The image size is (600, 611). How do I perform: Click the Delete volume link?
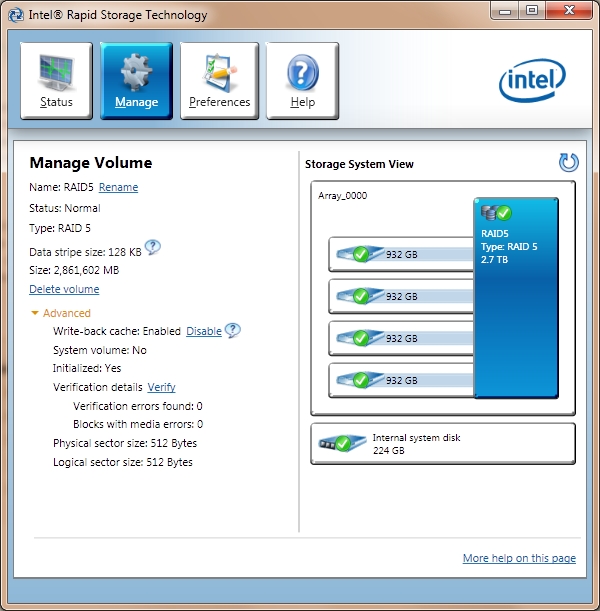(x=64, y=289)
